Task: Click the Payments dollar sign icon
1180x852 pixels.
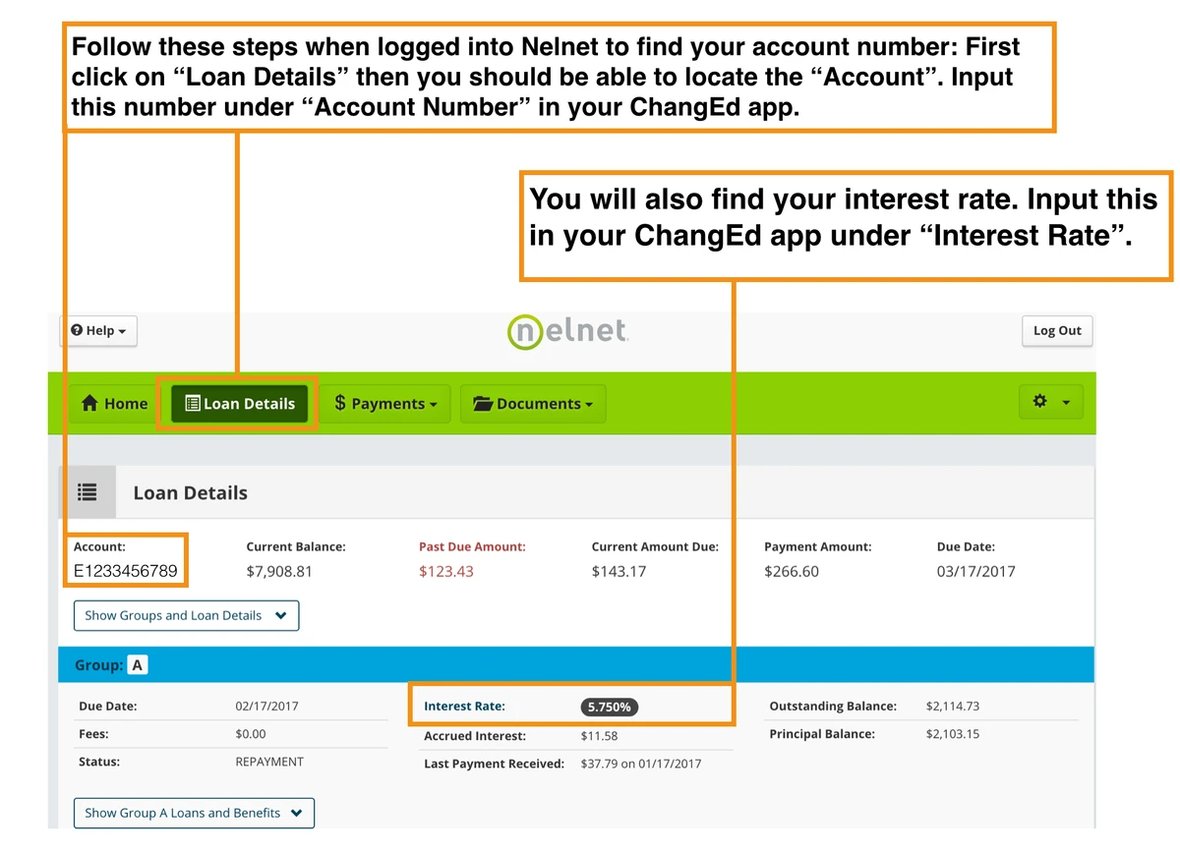Action: point(340,403)
